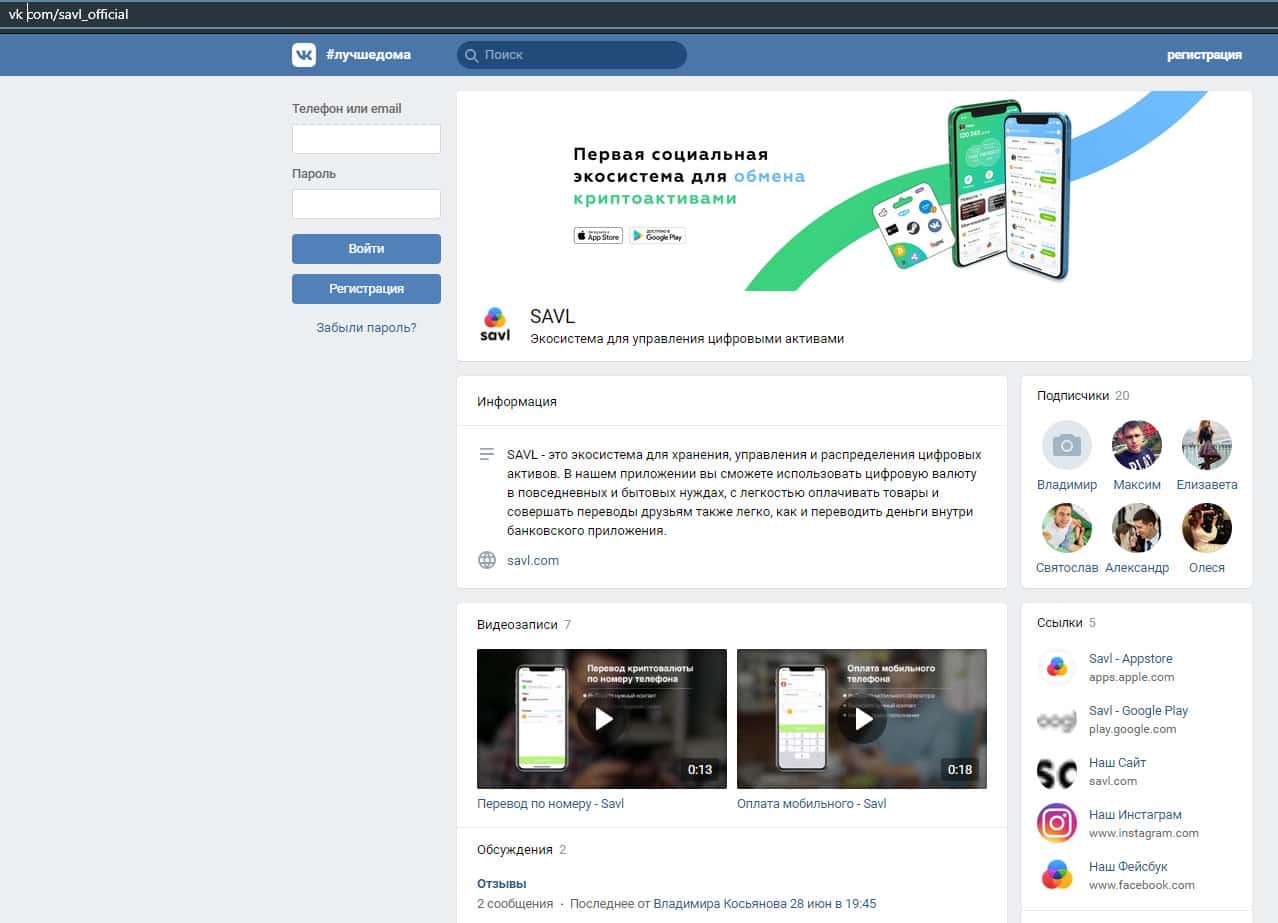Open the Обсуждения section header
Viewport: 1278px width, 923px height.
coord(522,850)
